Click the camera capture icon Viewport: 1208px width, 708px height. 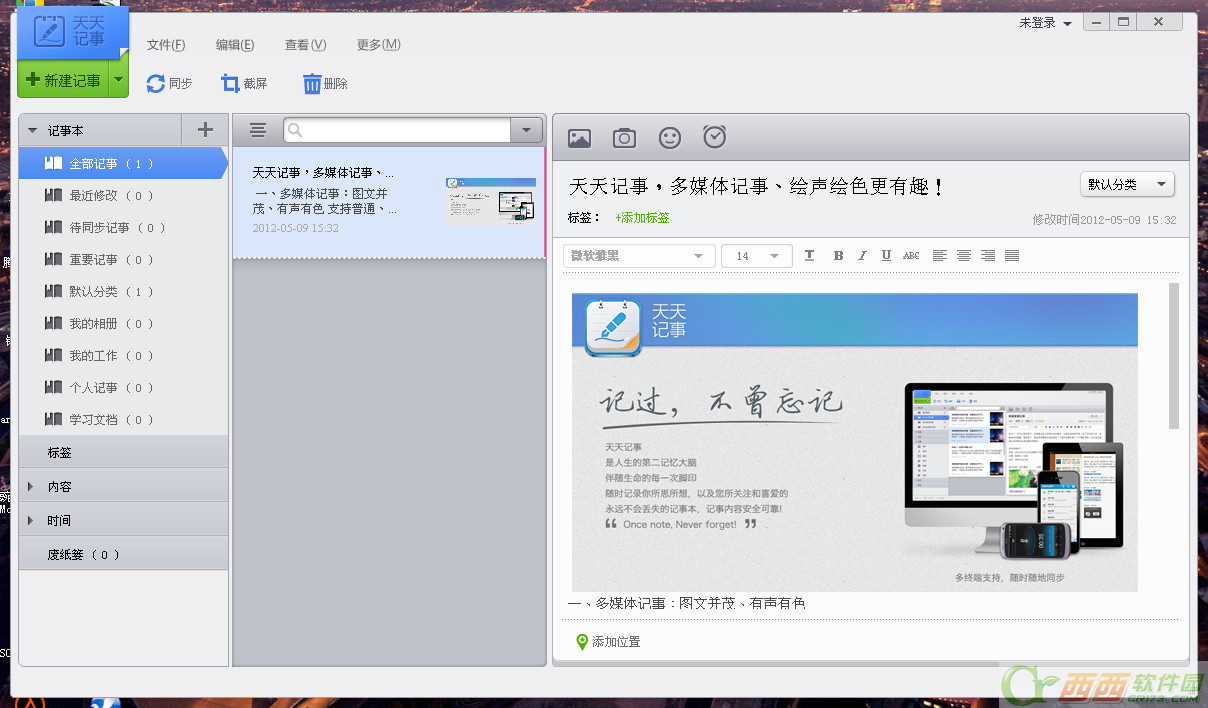point(624,138)
